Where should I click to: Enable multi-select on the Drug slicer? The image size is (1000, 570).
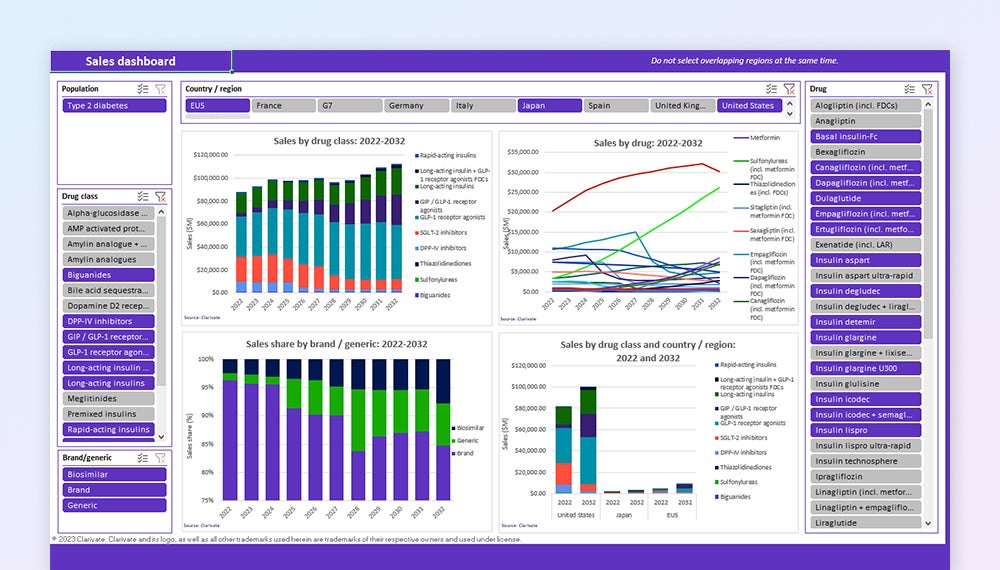pos(909,89)
